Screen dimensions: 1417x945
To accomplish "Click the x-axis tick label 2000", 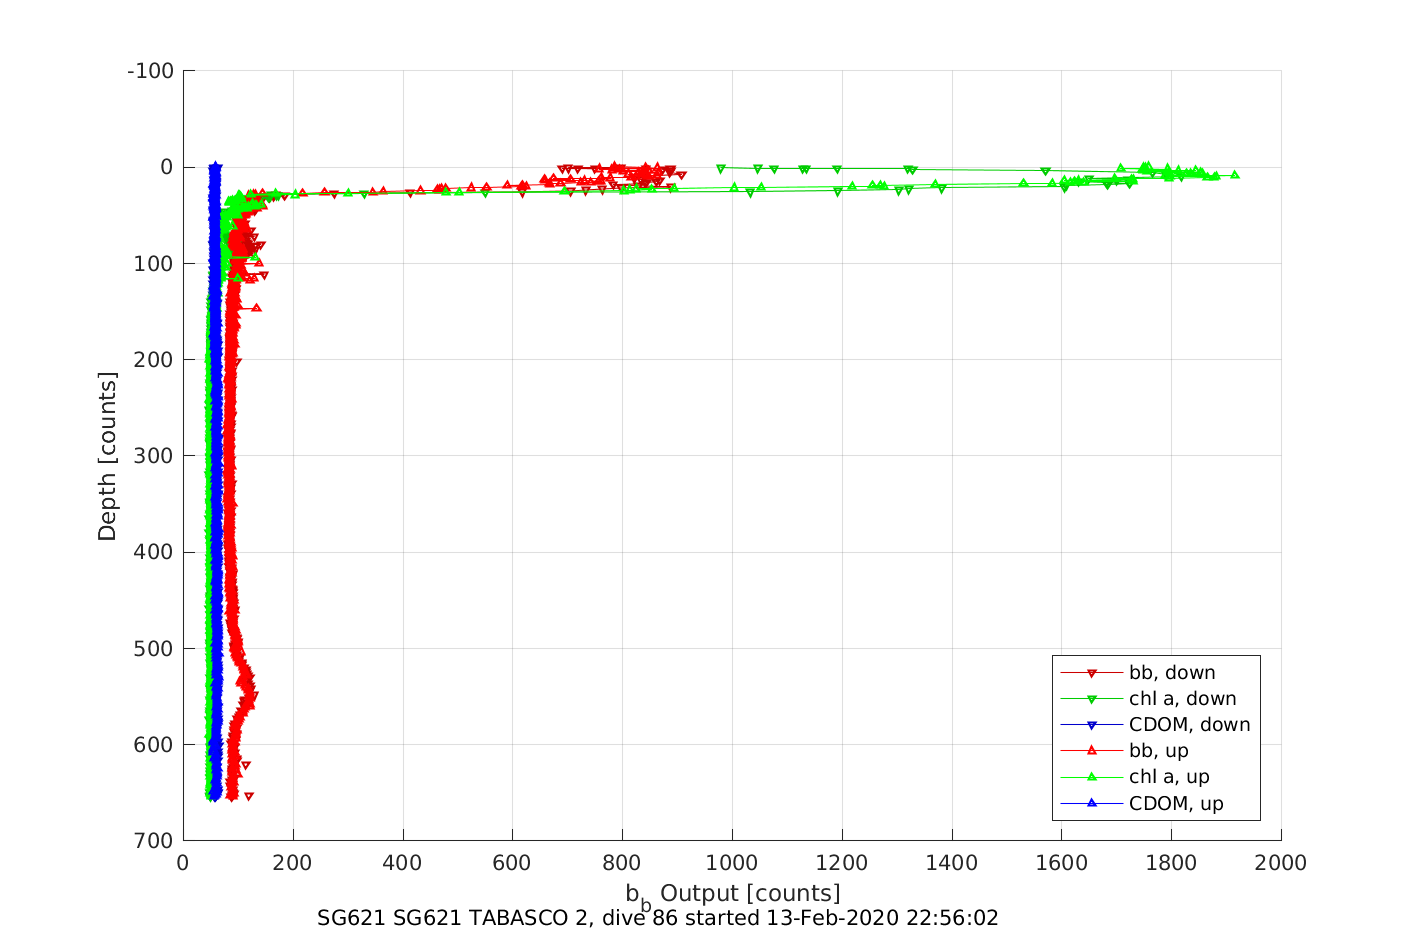I will (1281, 863).
